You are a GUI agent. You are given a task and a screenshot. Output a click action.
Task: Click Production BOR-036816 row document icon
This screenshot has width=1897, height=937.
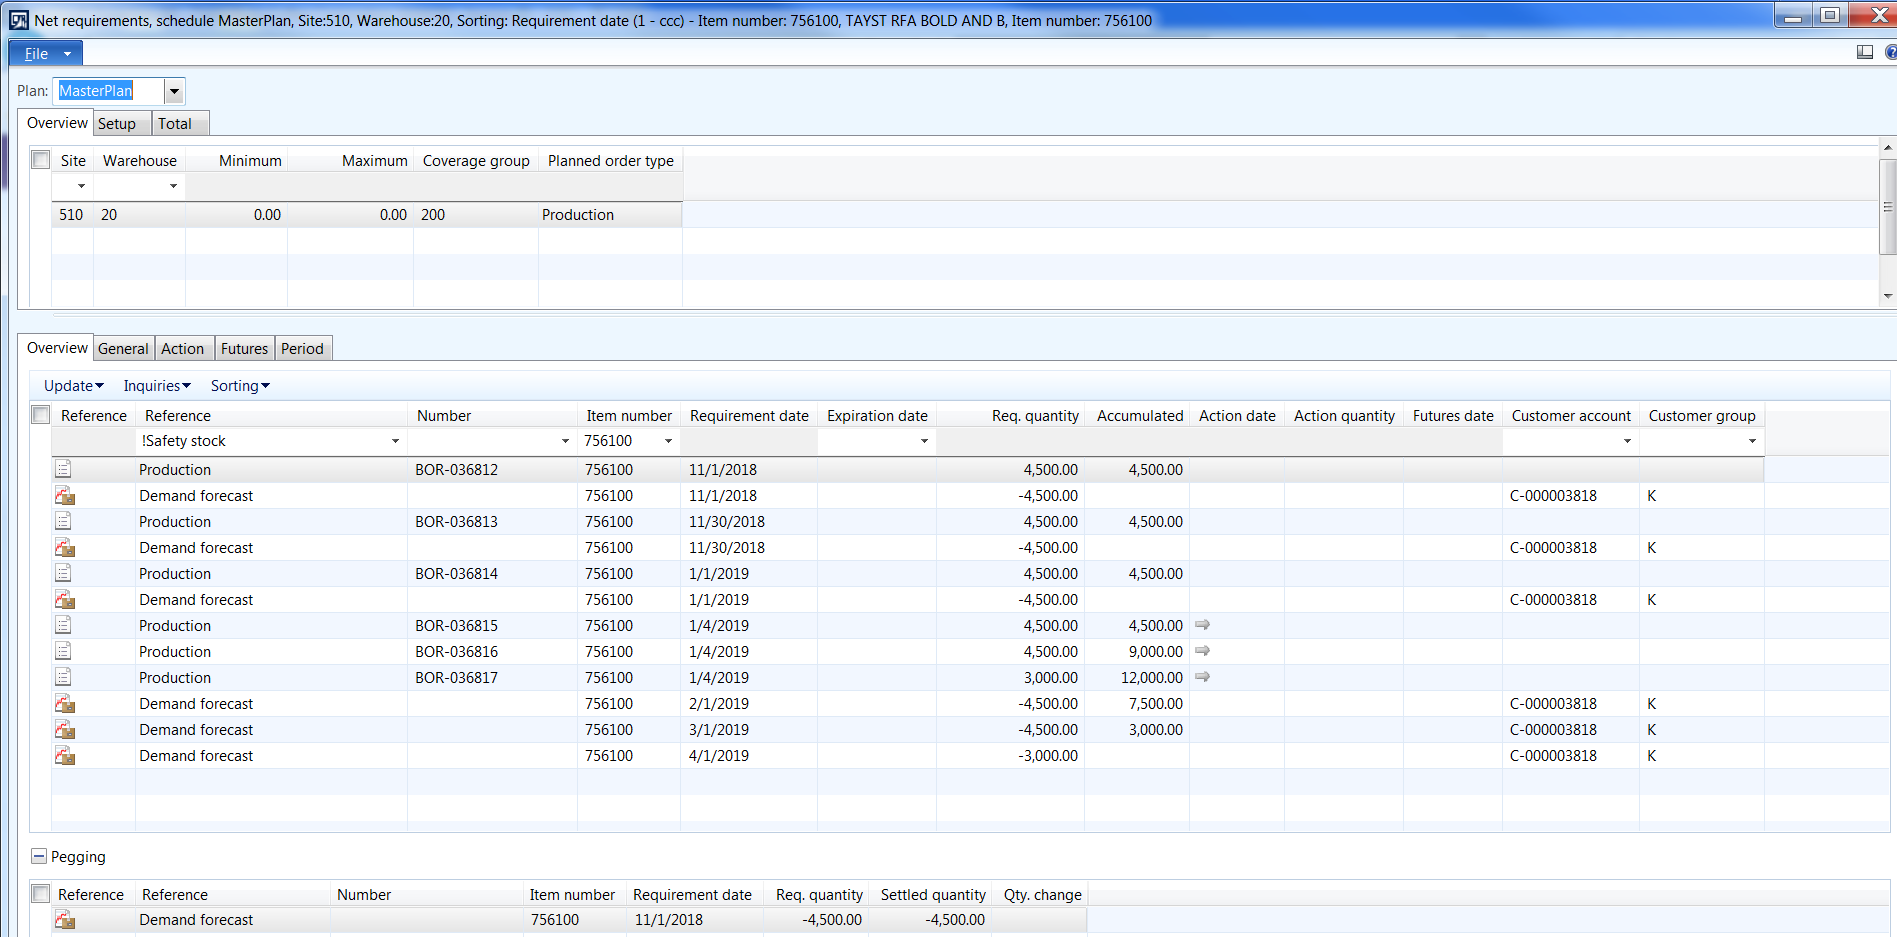tap(63, 651)
